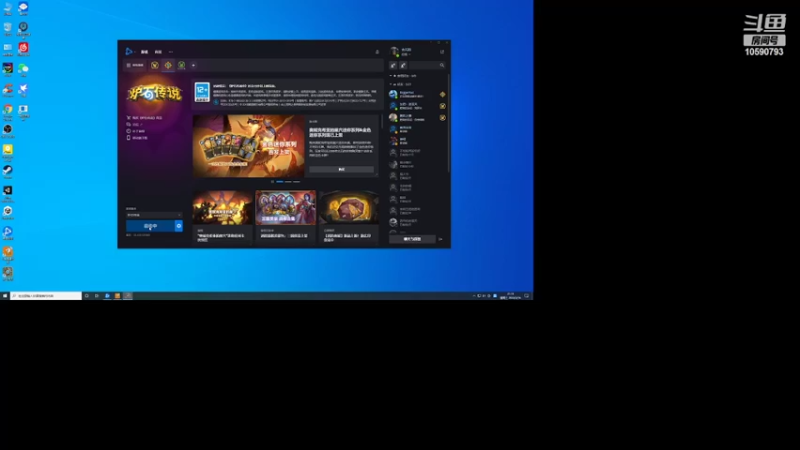Expand the online status dropdown under the username

coord(406,55)
